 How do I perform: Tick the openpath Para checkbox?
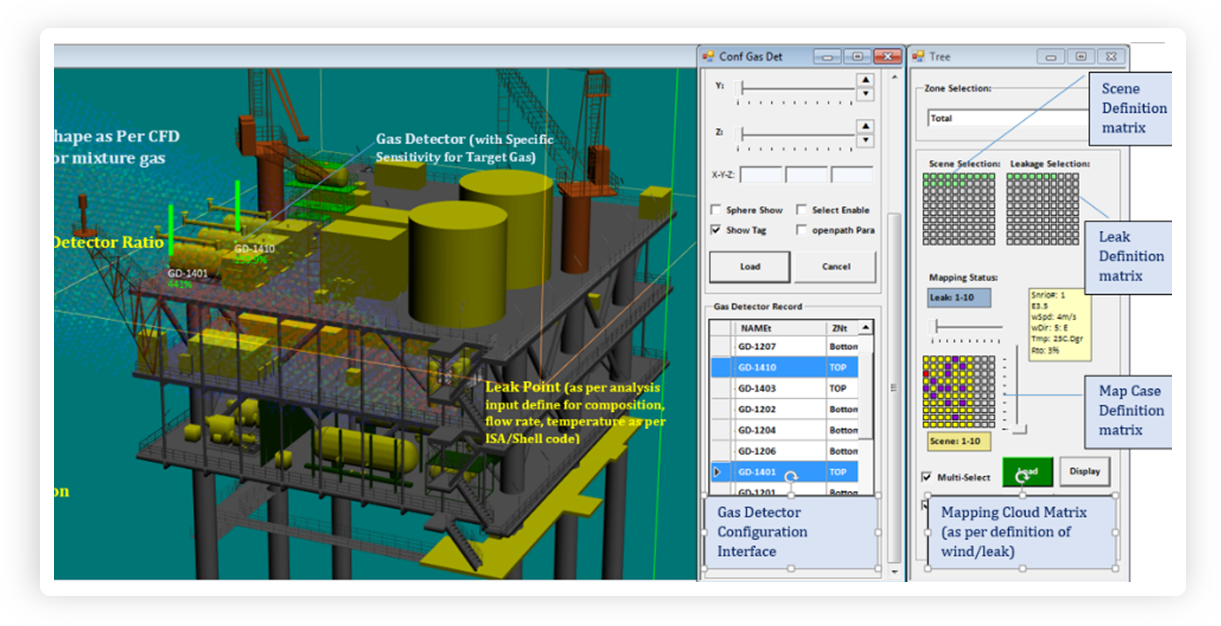[802, 230]
